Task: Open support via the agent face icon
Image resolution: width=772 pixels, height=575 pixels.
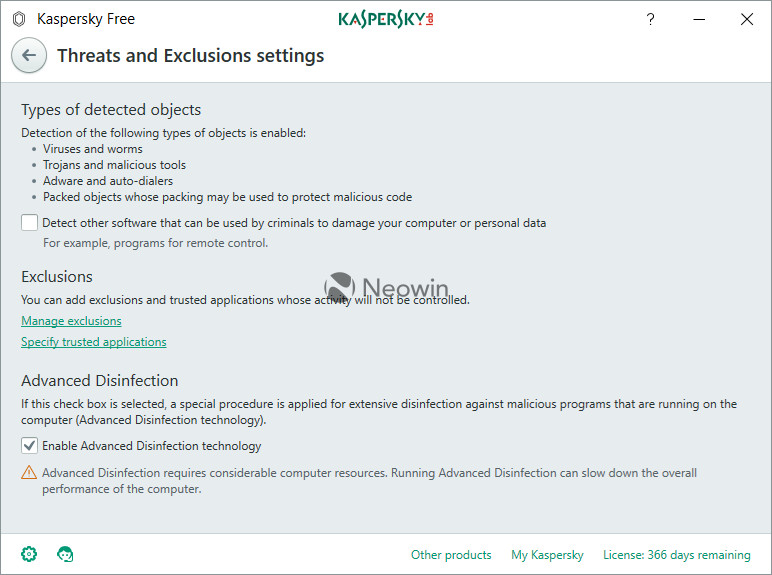Action: (x=65, y=554)
